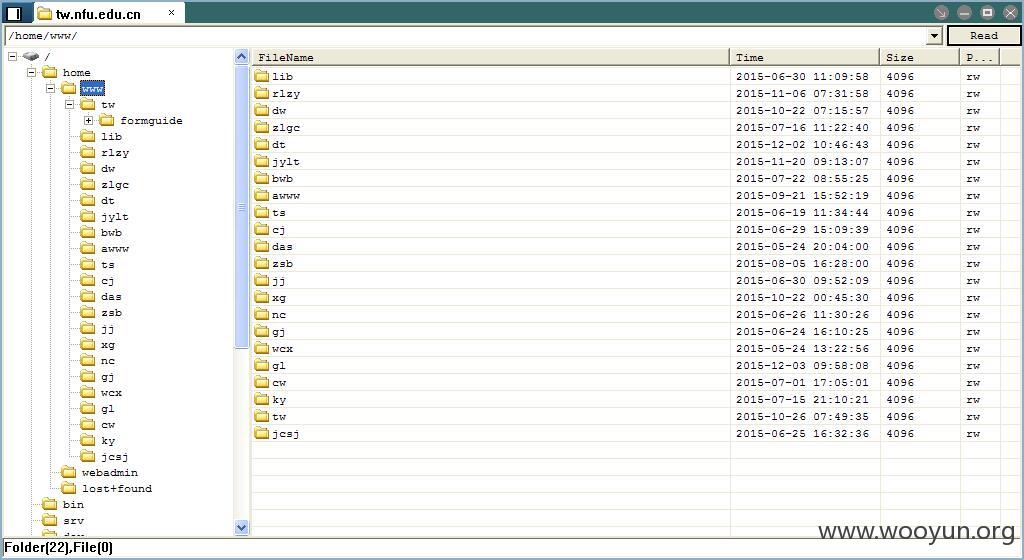This screenshot has height=560, width=1024.
Task: Click the lib folder icon in file list
Action: click(x=262, y=76)
